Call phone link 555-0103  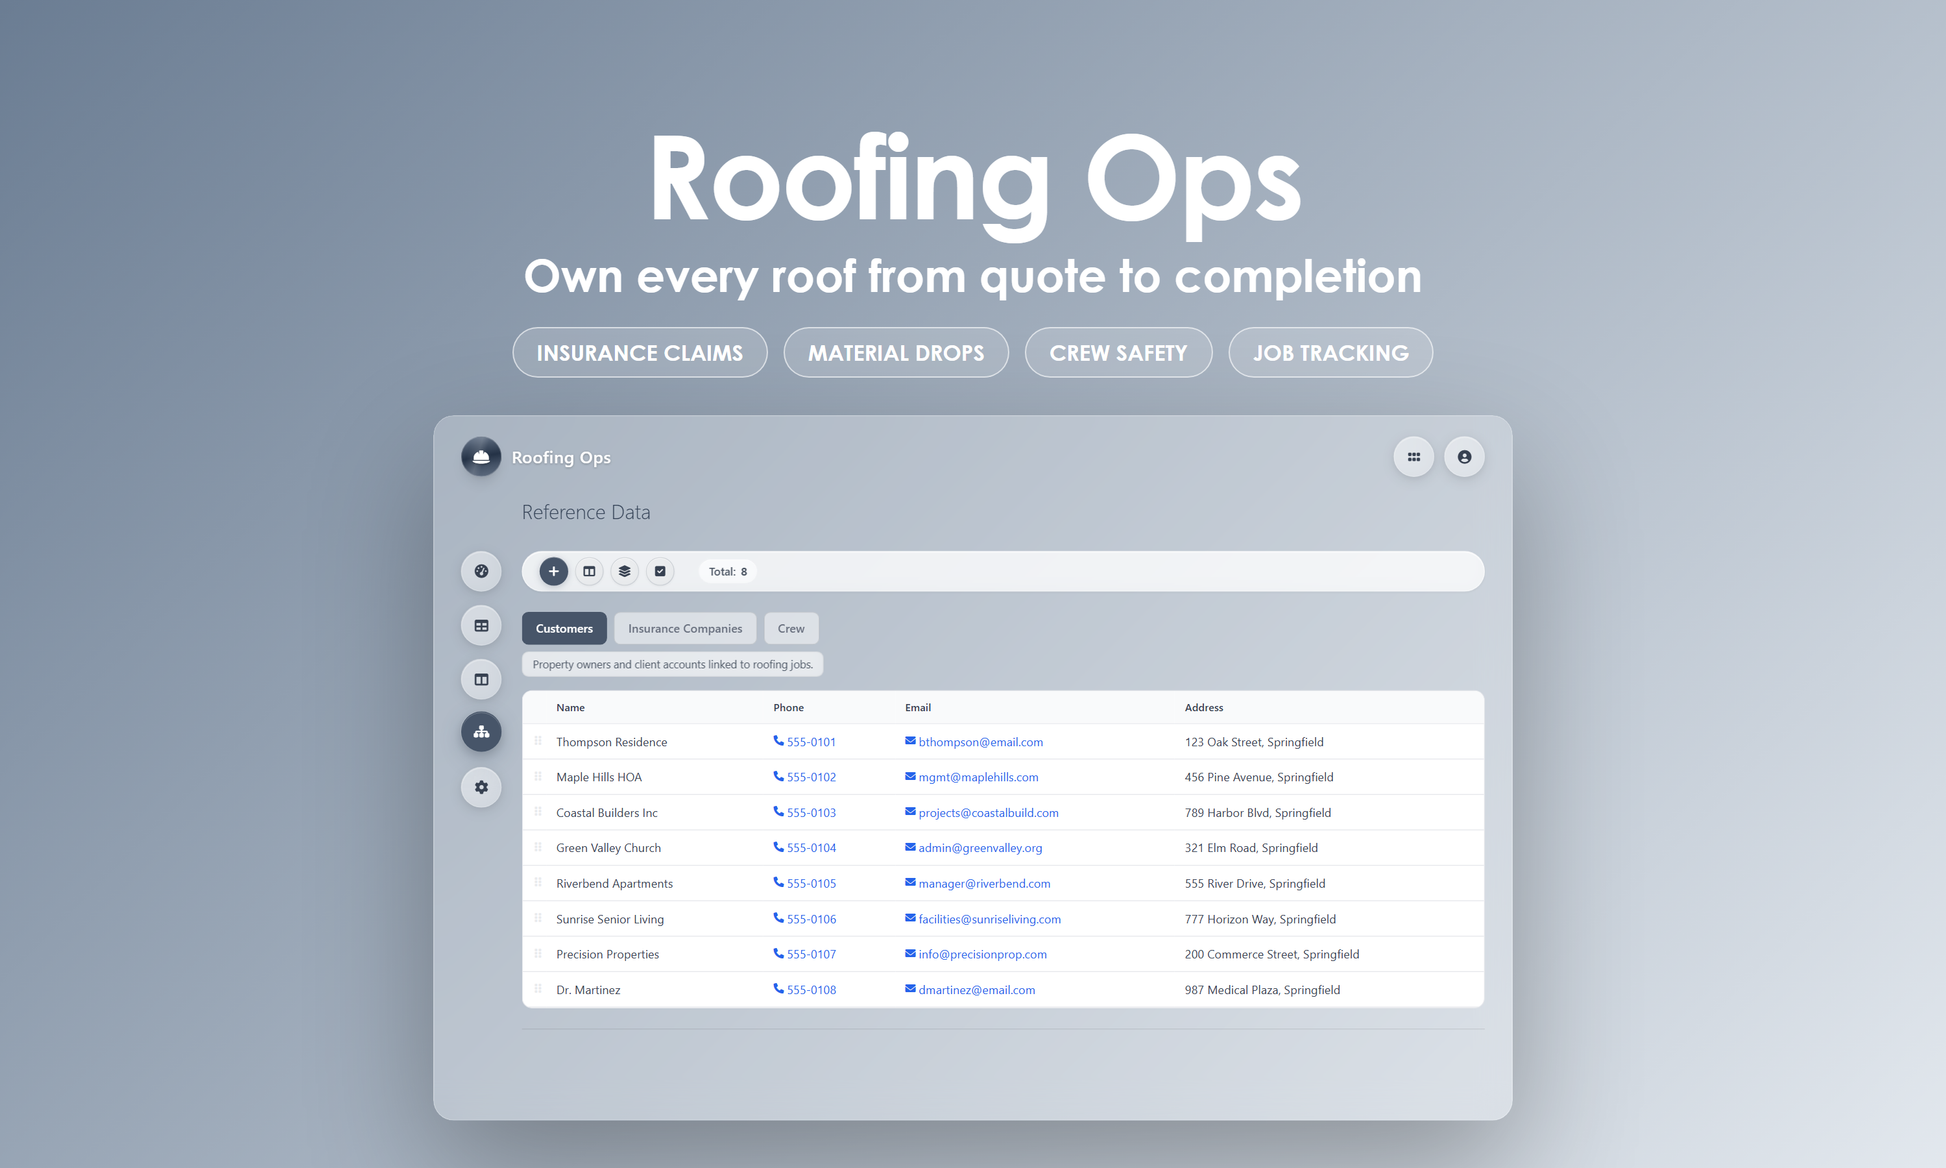[x=811, y=813]
